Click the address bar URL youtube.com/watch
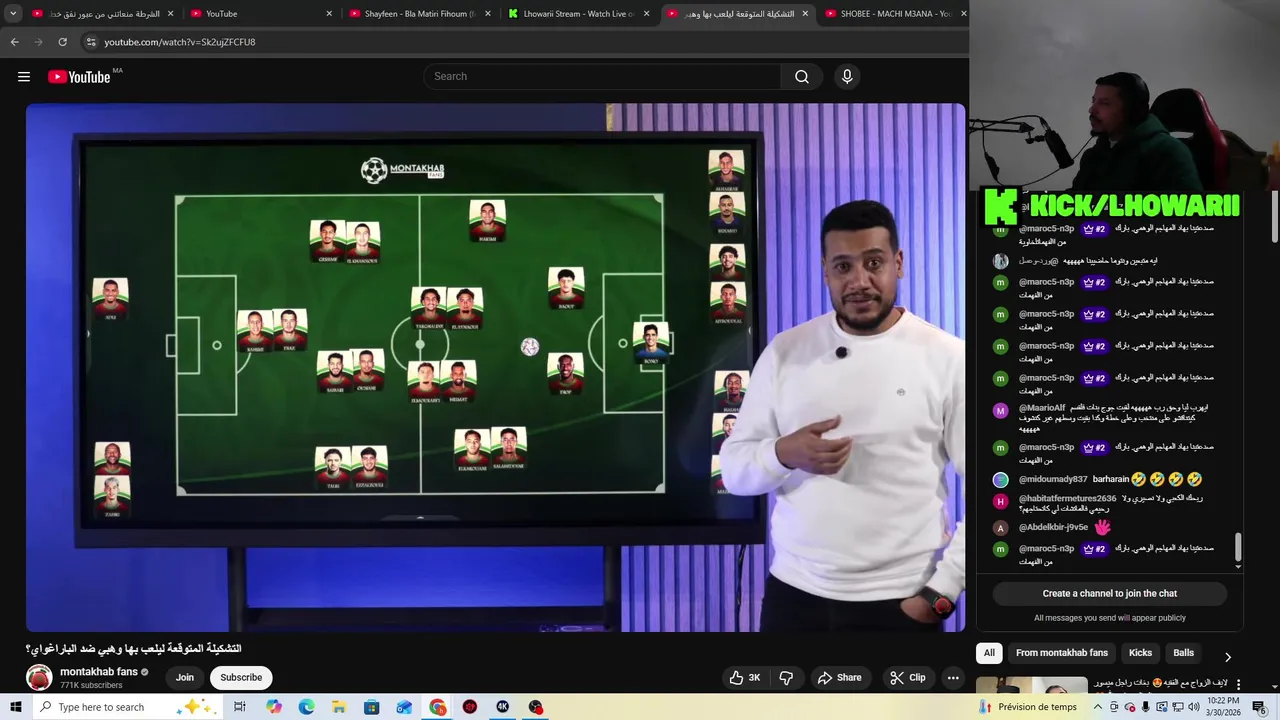Screen dimensions: 1280x720 180,42
